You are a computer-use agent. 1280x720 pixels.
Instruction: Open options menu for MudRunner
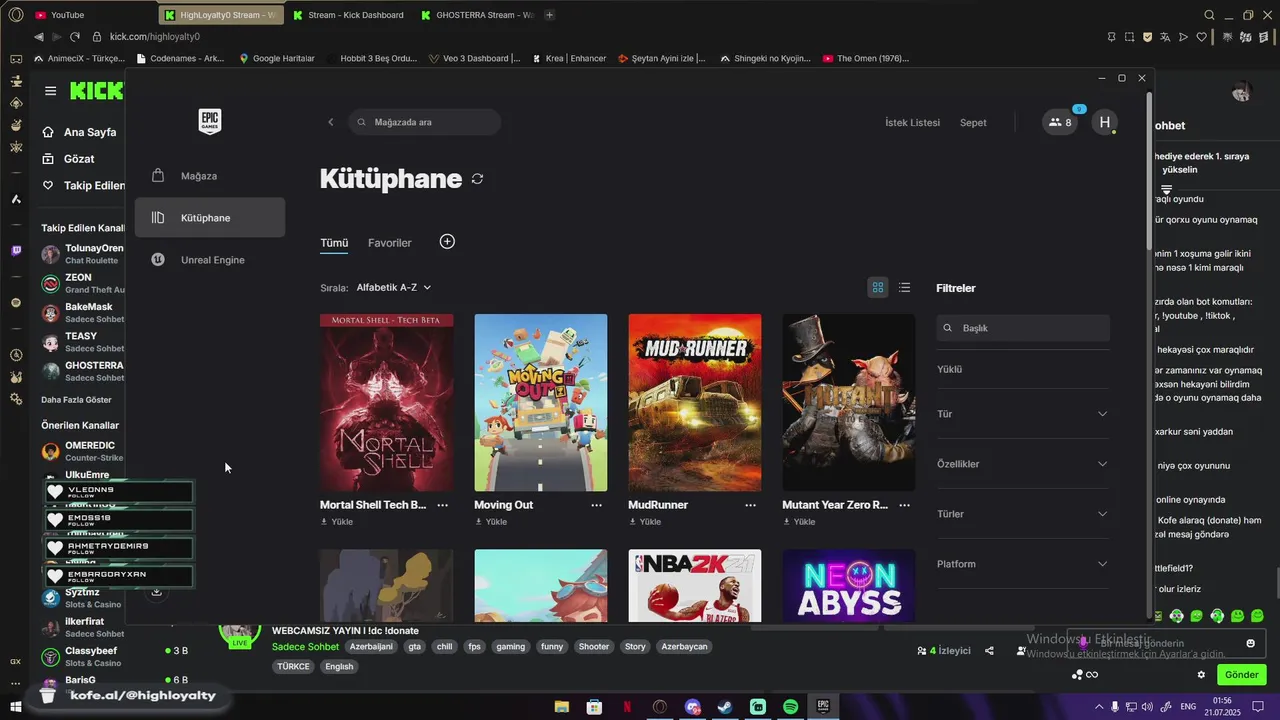coord(751,505)
